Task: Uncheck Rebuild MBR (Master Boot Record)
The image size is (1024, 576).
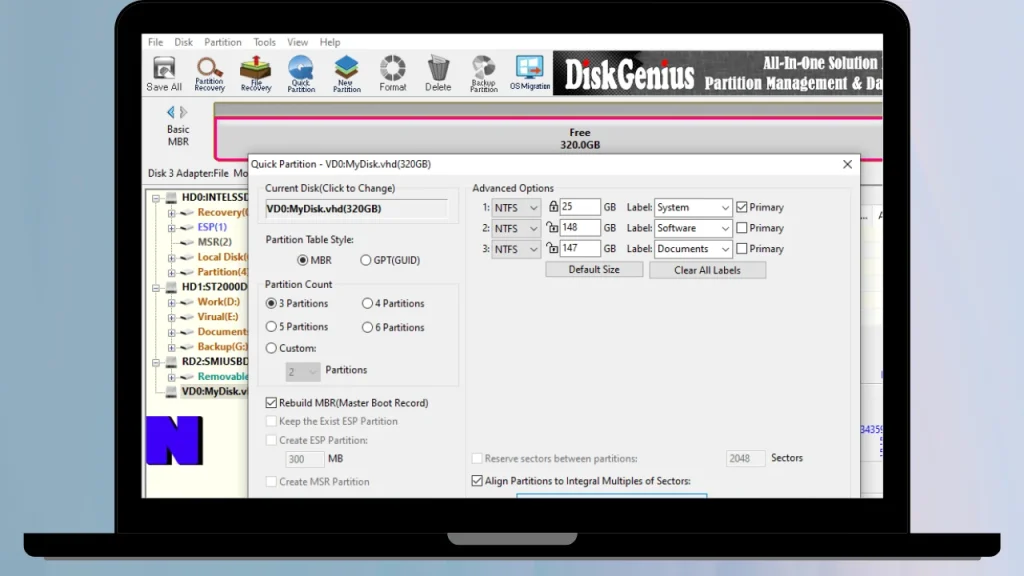Action: pos(271,403)
